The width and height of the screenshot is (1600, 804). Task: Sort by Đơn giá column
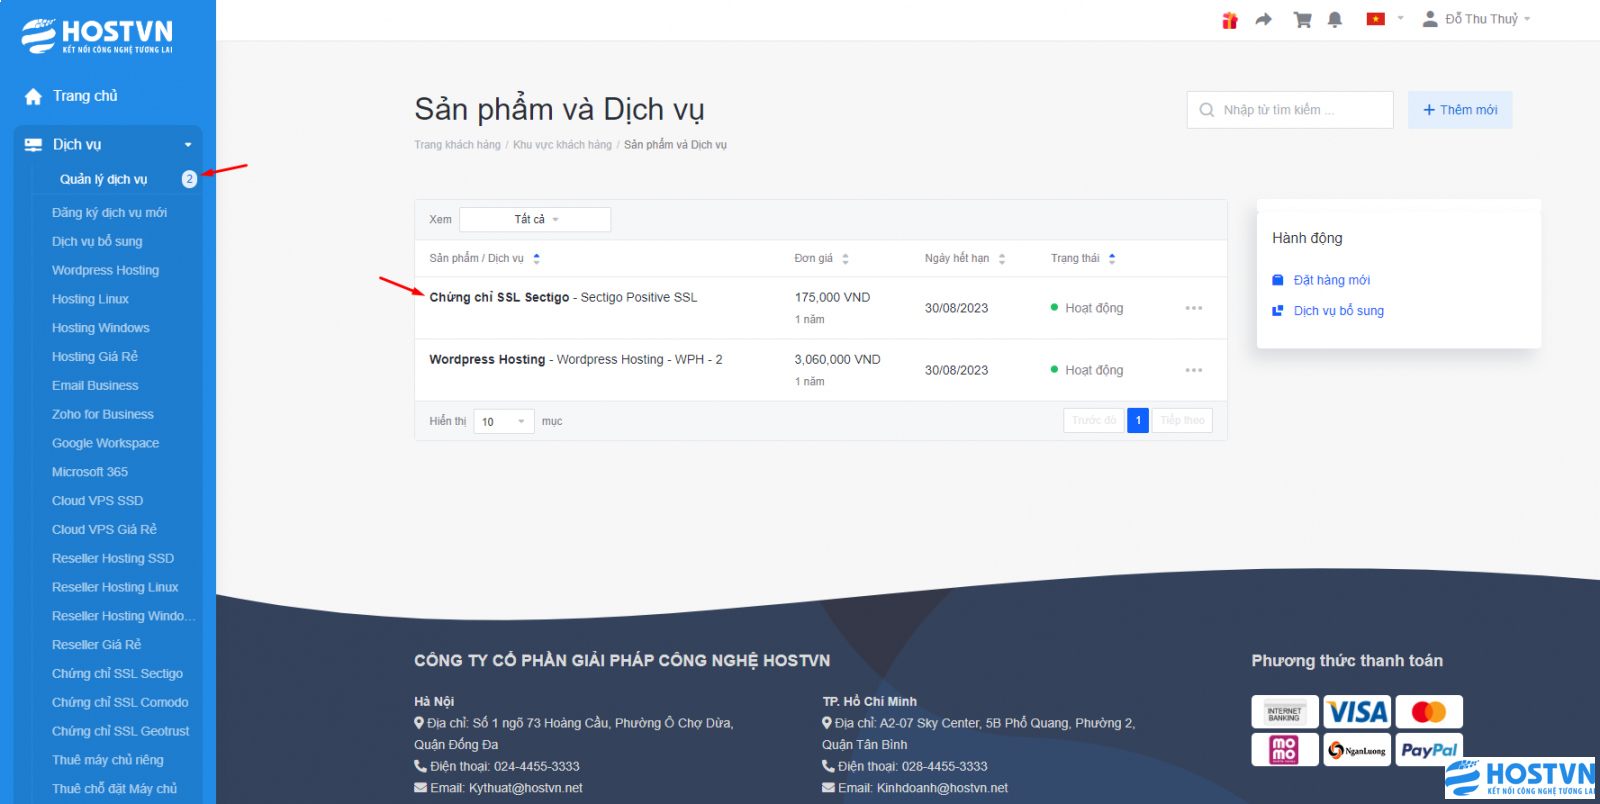tap(822, 258)
